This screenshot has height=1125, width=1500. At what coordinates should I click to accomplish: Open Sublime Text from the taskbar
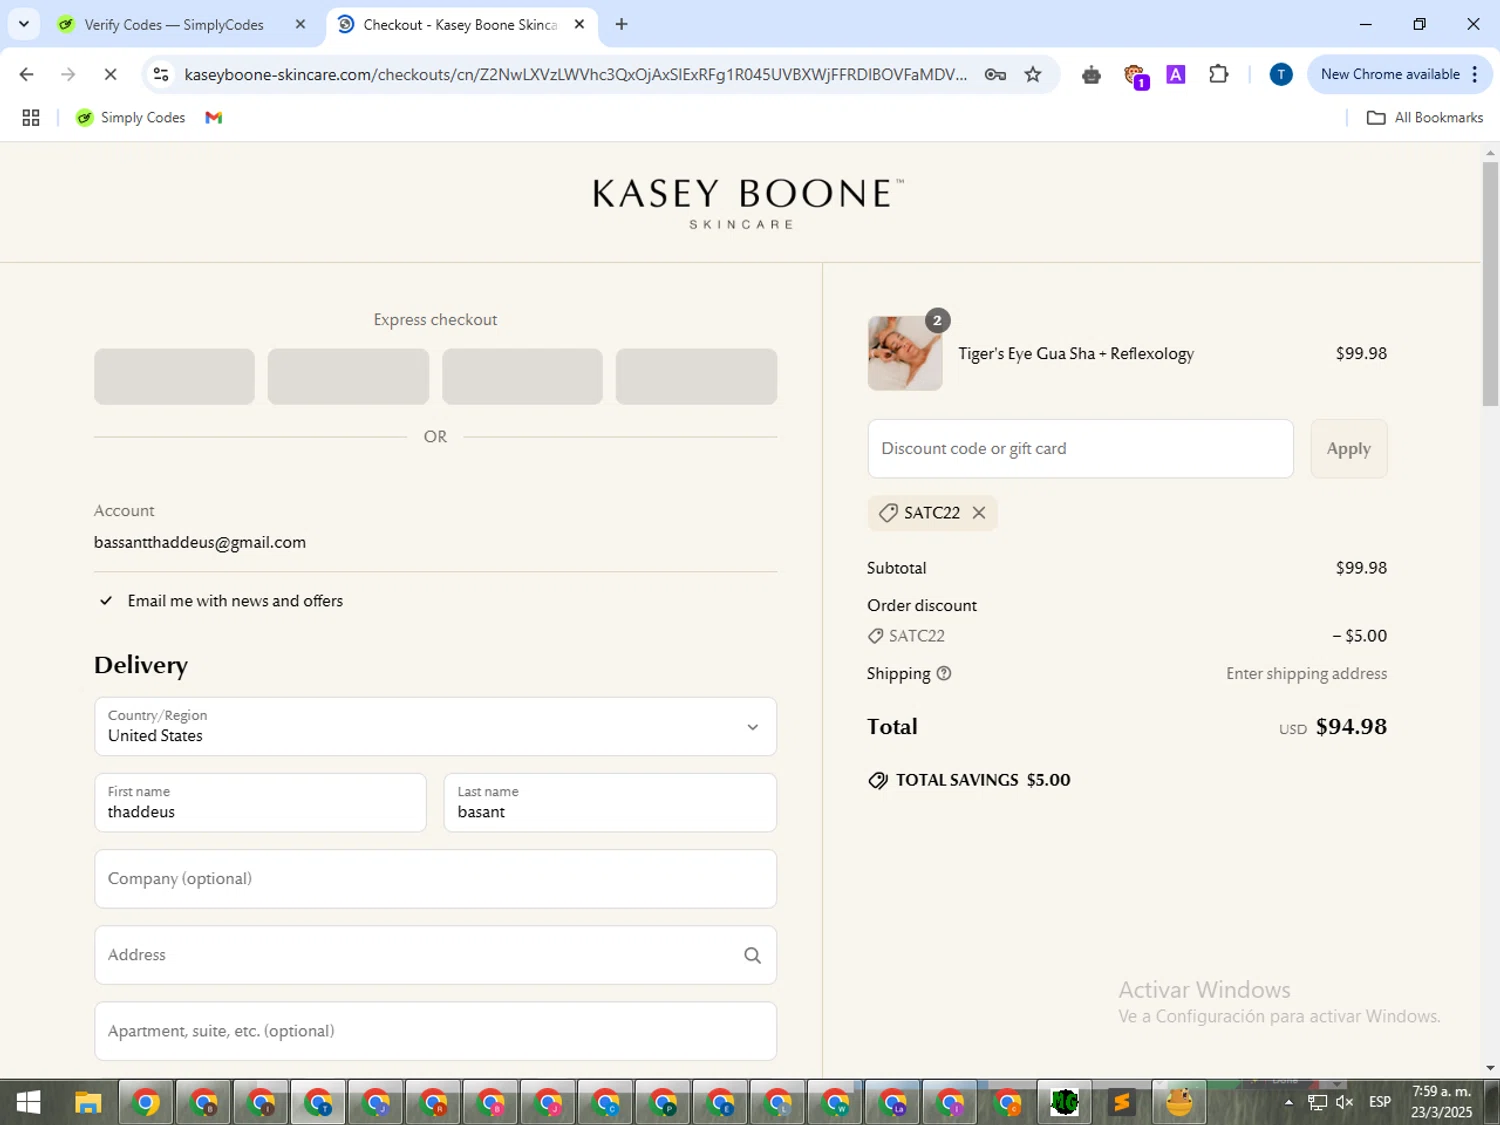coord(1122,1103)
